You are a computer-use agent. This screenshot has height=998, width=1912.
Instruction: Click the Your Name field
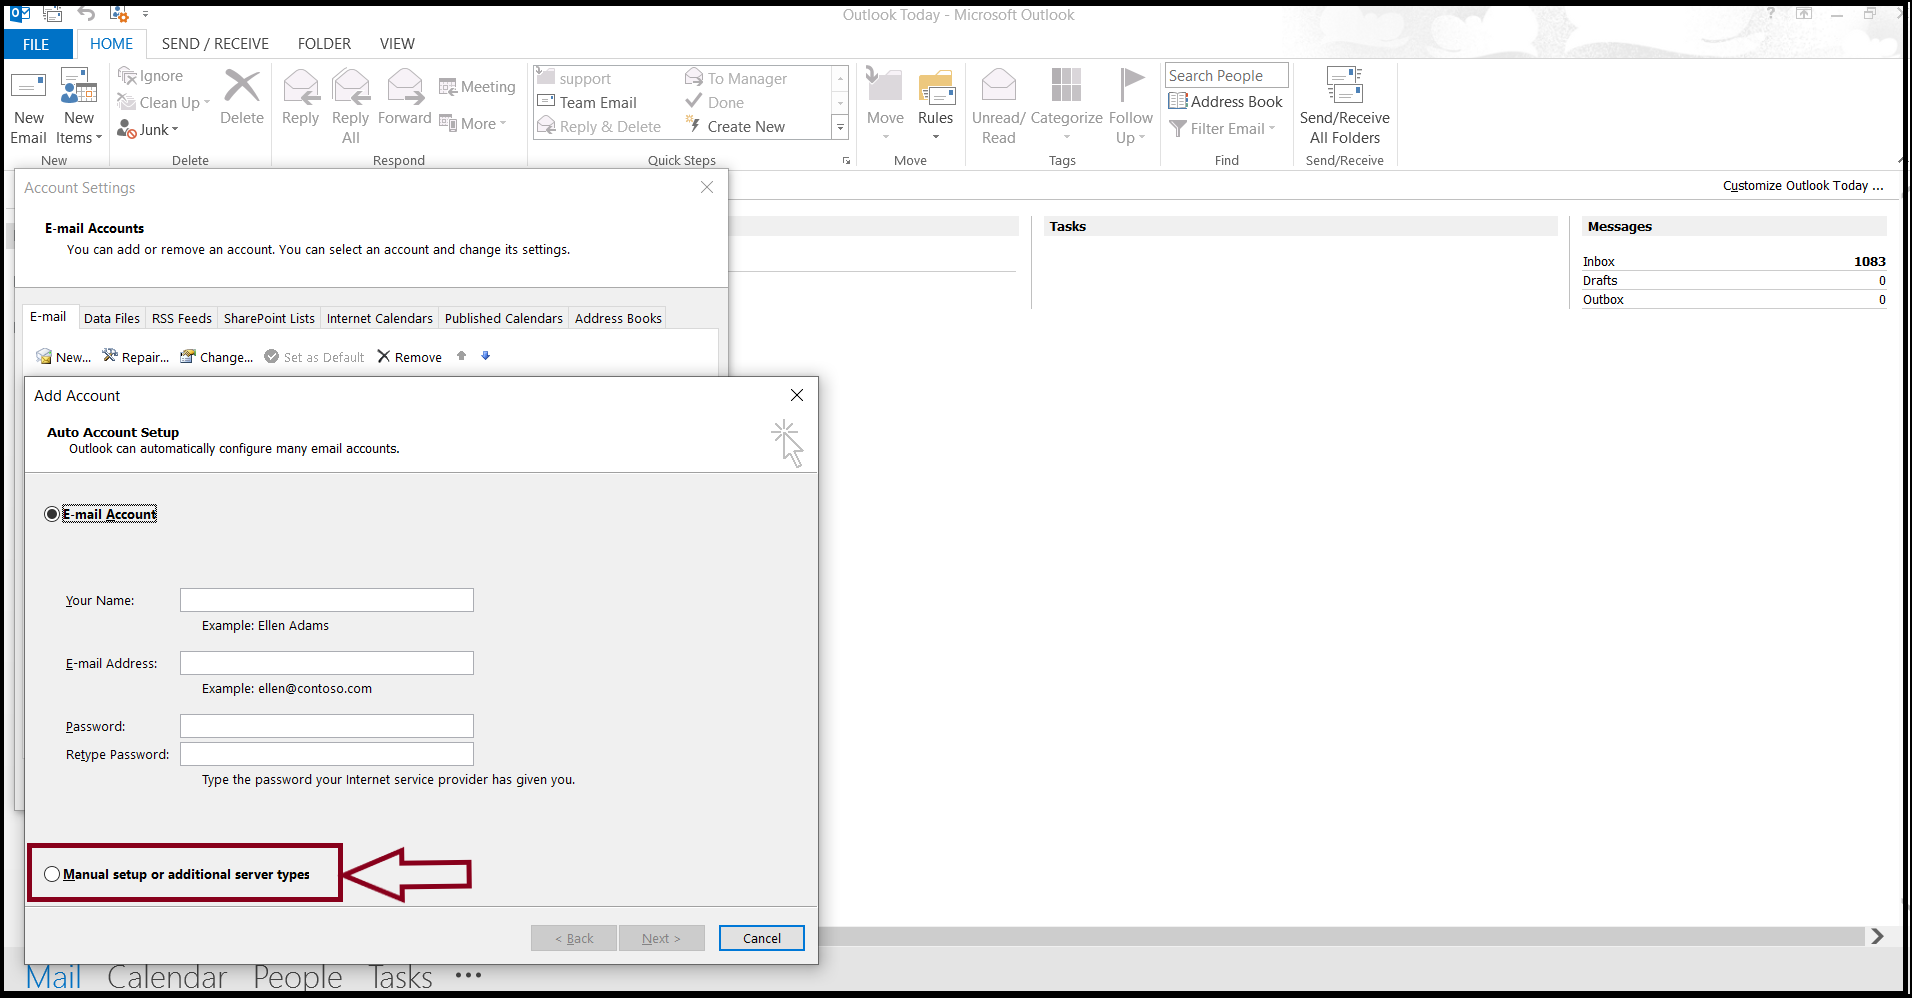coord(327,600)
